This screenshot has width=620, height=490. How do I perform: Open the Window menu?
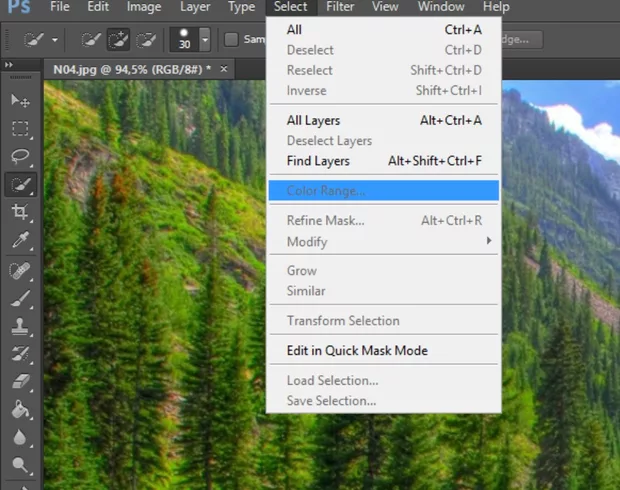(441, 7)
